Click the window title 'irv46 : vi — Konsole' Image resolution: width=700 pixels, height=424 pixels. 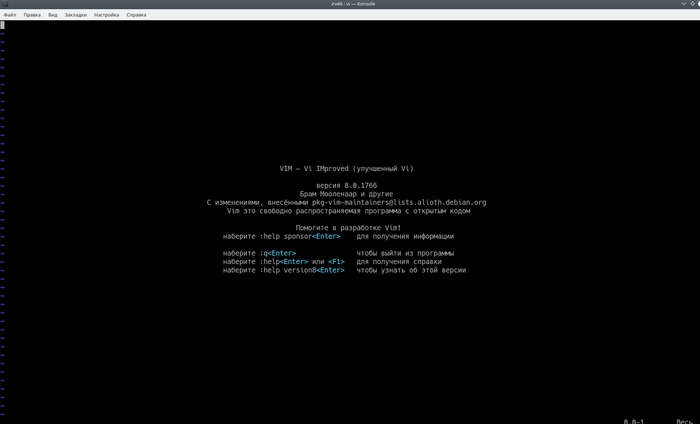click(353, 4)
